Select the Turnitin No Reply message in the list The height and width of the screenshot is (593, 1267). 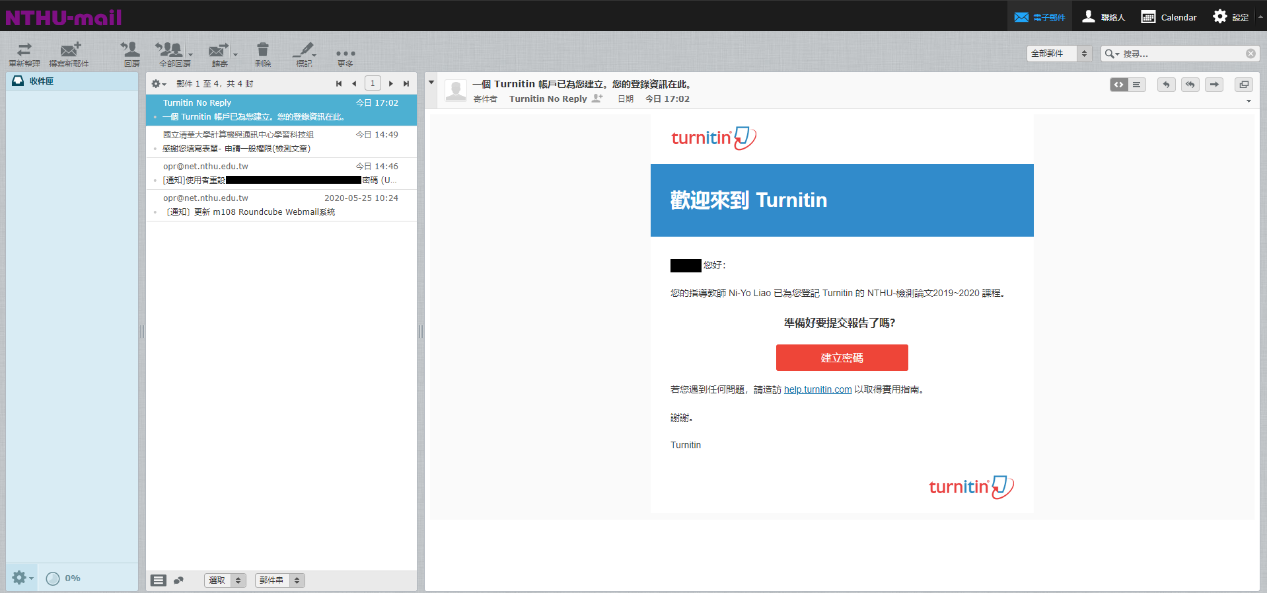(281, 109)
